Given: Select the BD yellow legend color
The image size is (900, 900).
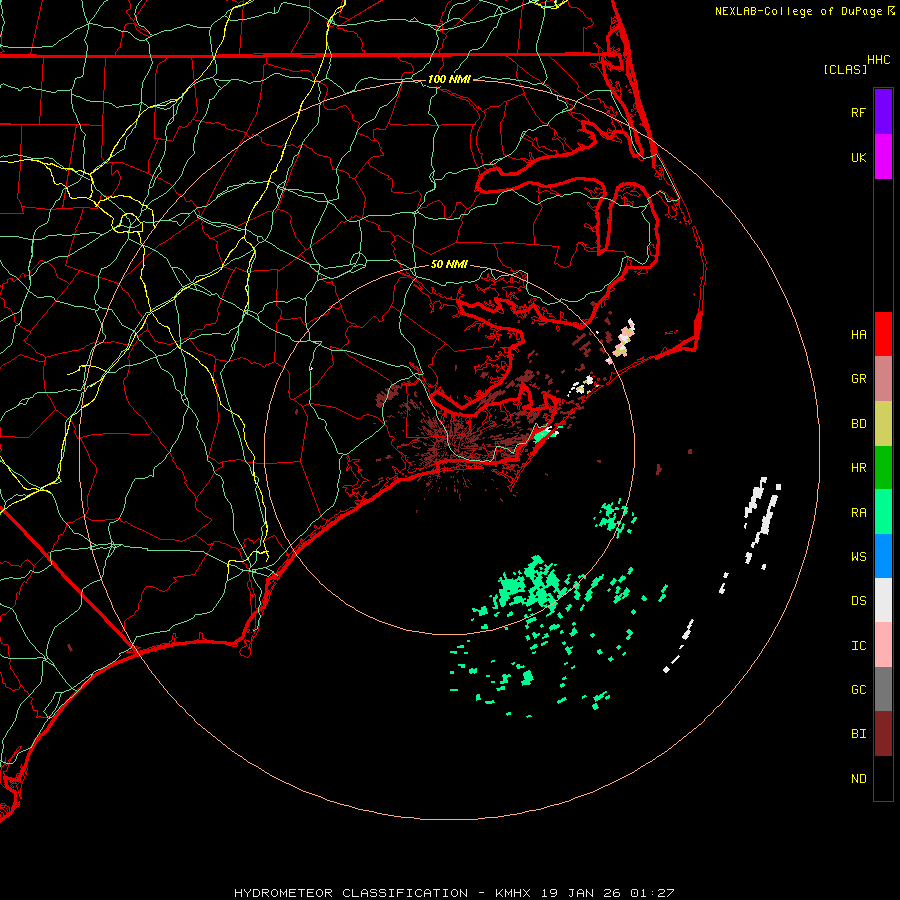Looking at the screenshot, I should [x=883, y=424].
